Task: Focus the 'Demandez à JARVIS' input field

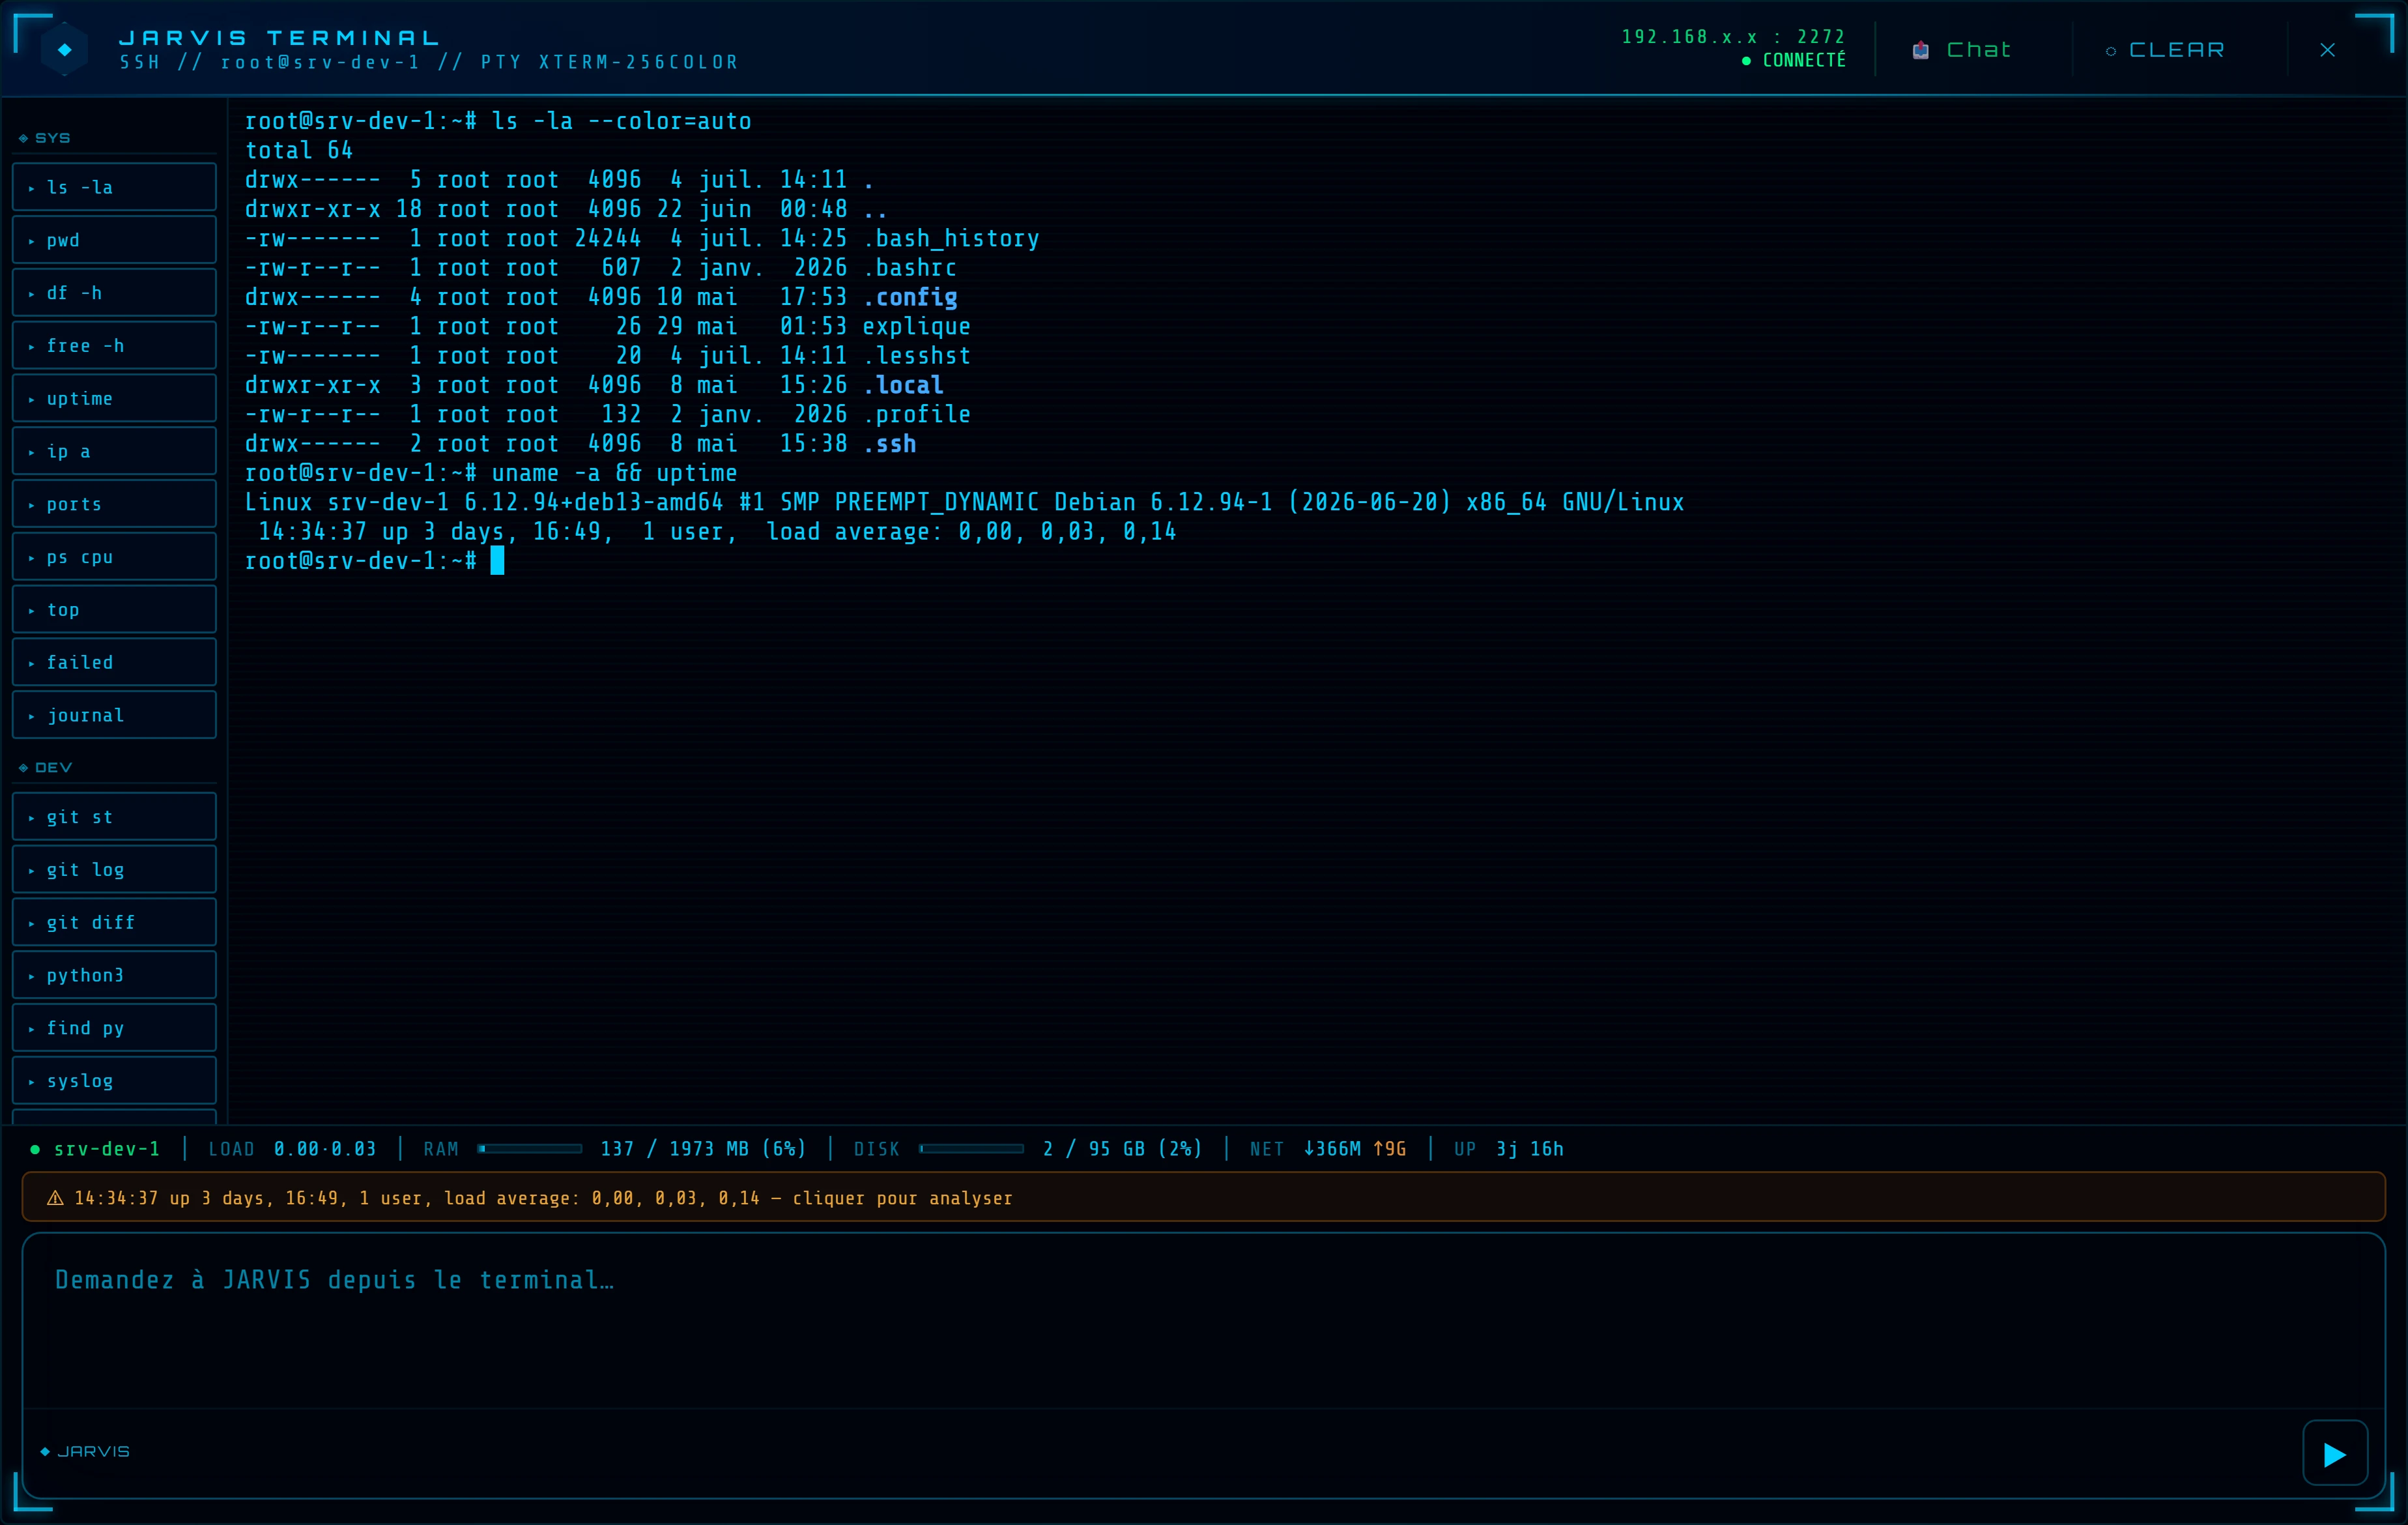Action: 1203,1320
